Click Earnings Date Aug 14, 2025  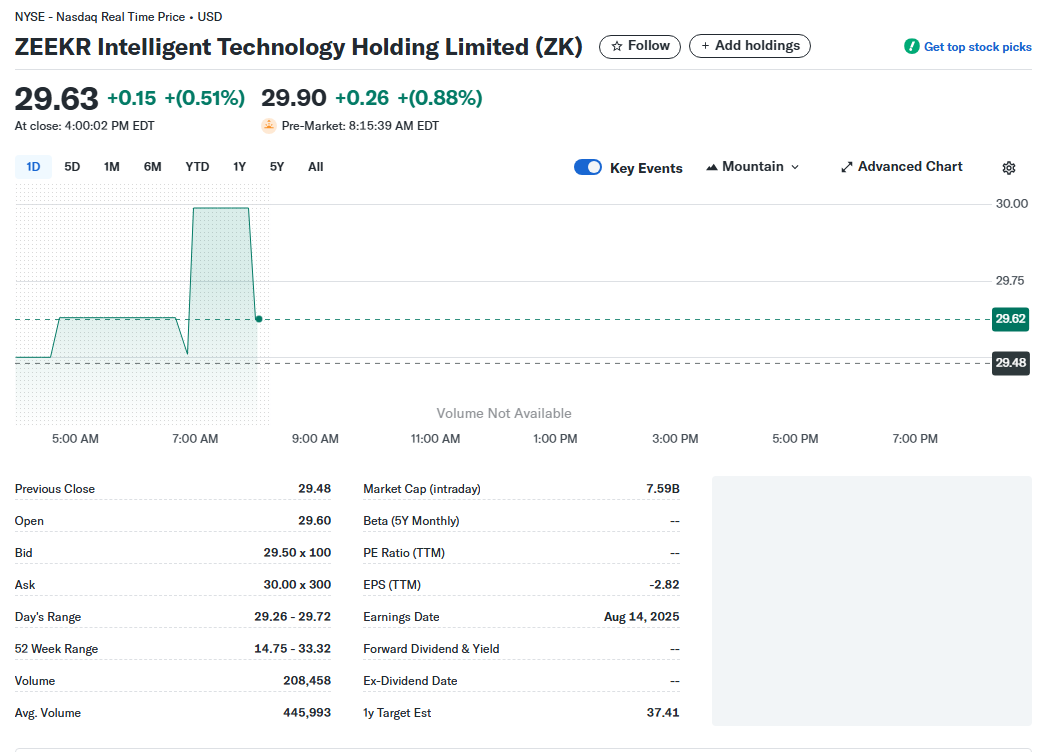[642, 617]
